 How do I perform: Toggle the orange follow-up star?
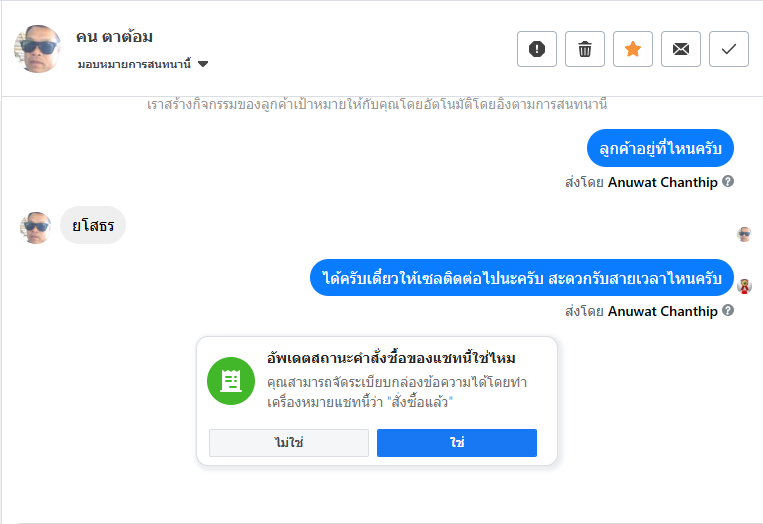pos(633,49)
